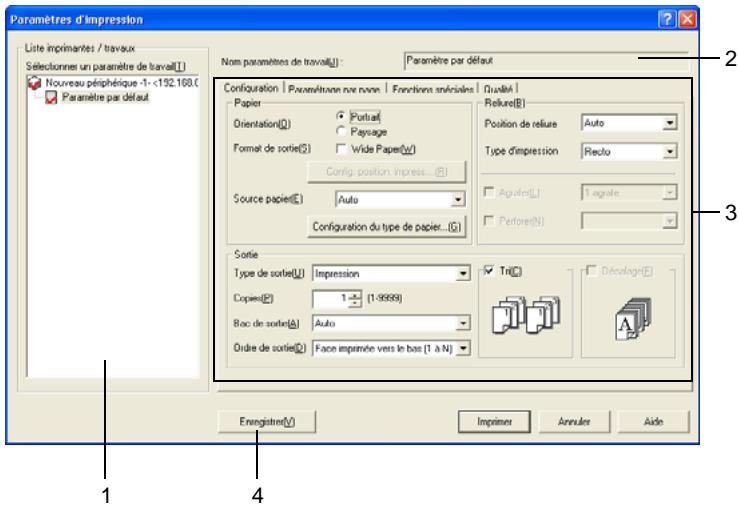Viewport: 739px width, 506px height.
Task: Click the Enregistrer button
Action: tap(267, 422)
